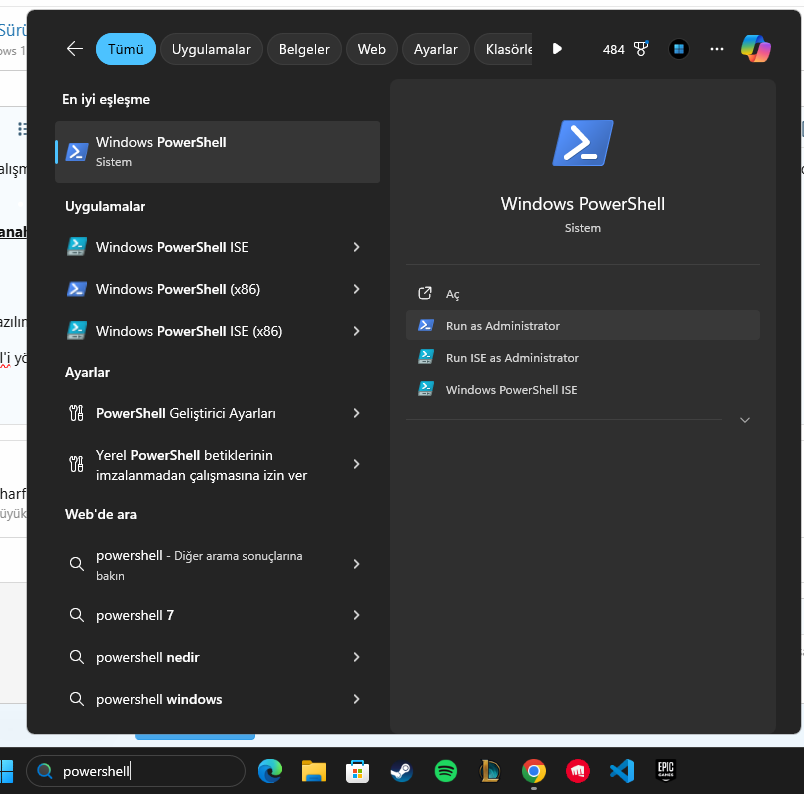This screenshot has height=794, width=804.
Task: Expand the Yerel PowerShell betiklerinin chevron
Action: coord(356,464)
